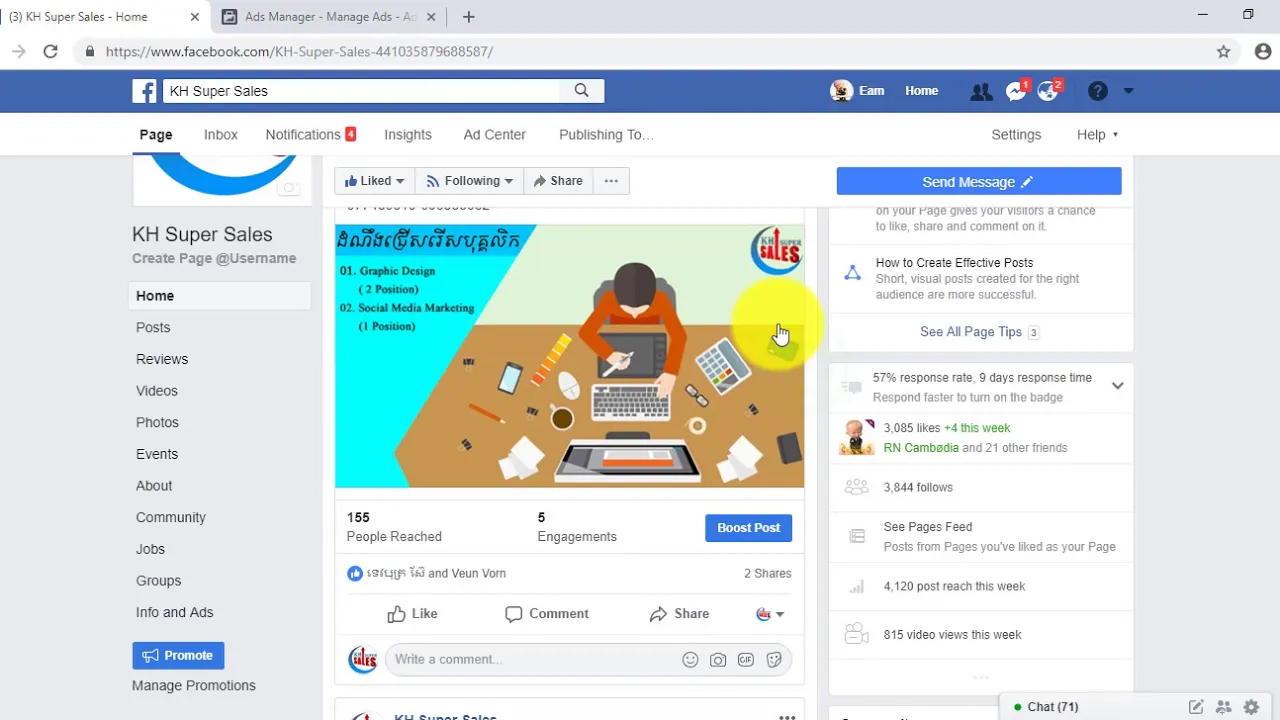This screenshot has height=720, width=1280.
Task: View the 2 Shares link
Action: pos(767,574)
